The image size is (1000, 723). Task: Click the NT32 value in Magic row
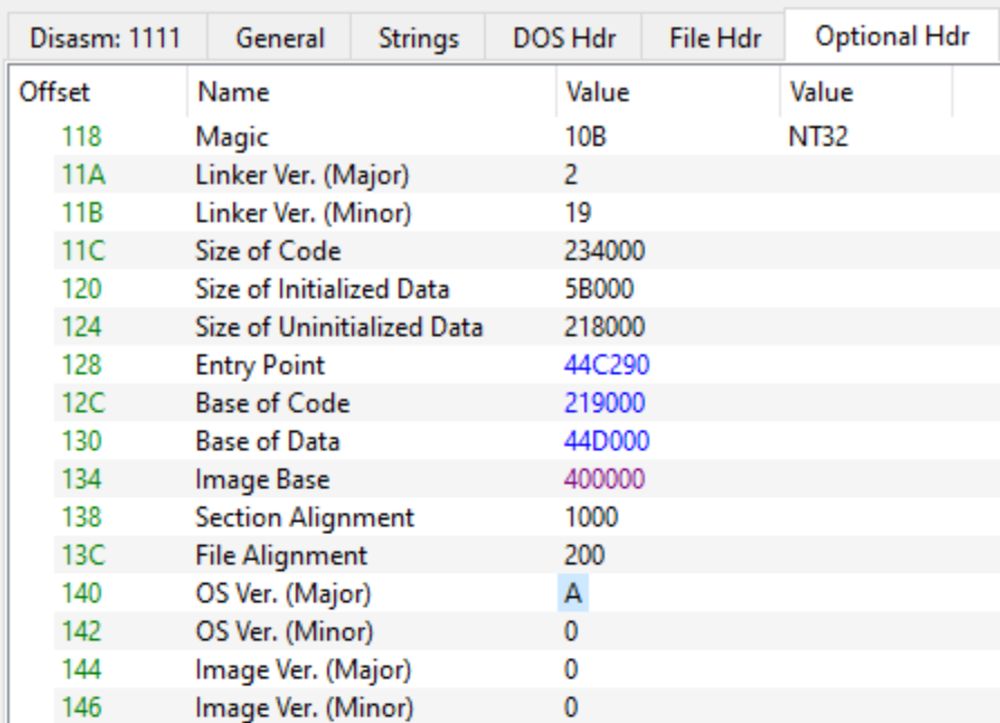click(x=818, y=136)
